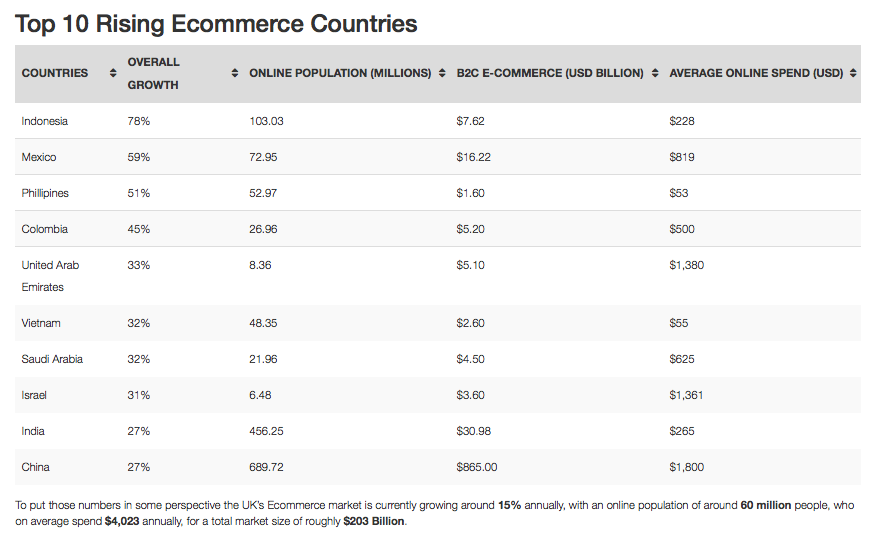Select Vietnam's 32% growth cell
The image size is (871, 540).
coord(139,323)
